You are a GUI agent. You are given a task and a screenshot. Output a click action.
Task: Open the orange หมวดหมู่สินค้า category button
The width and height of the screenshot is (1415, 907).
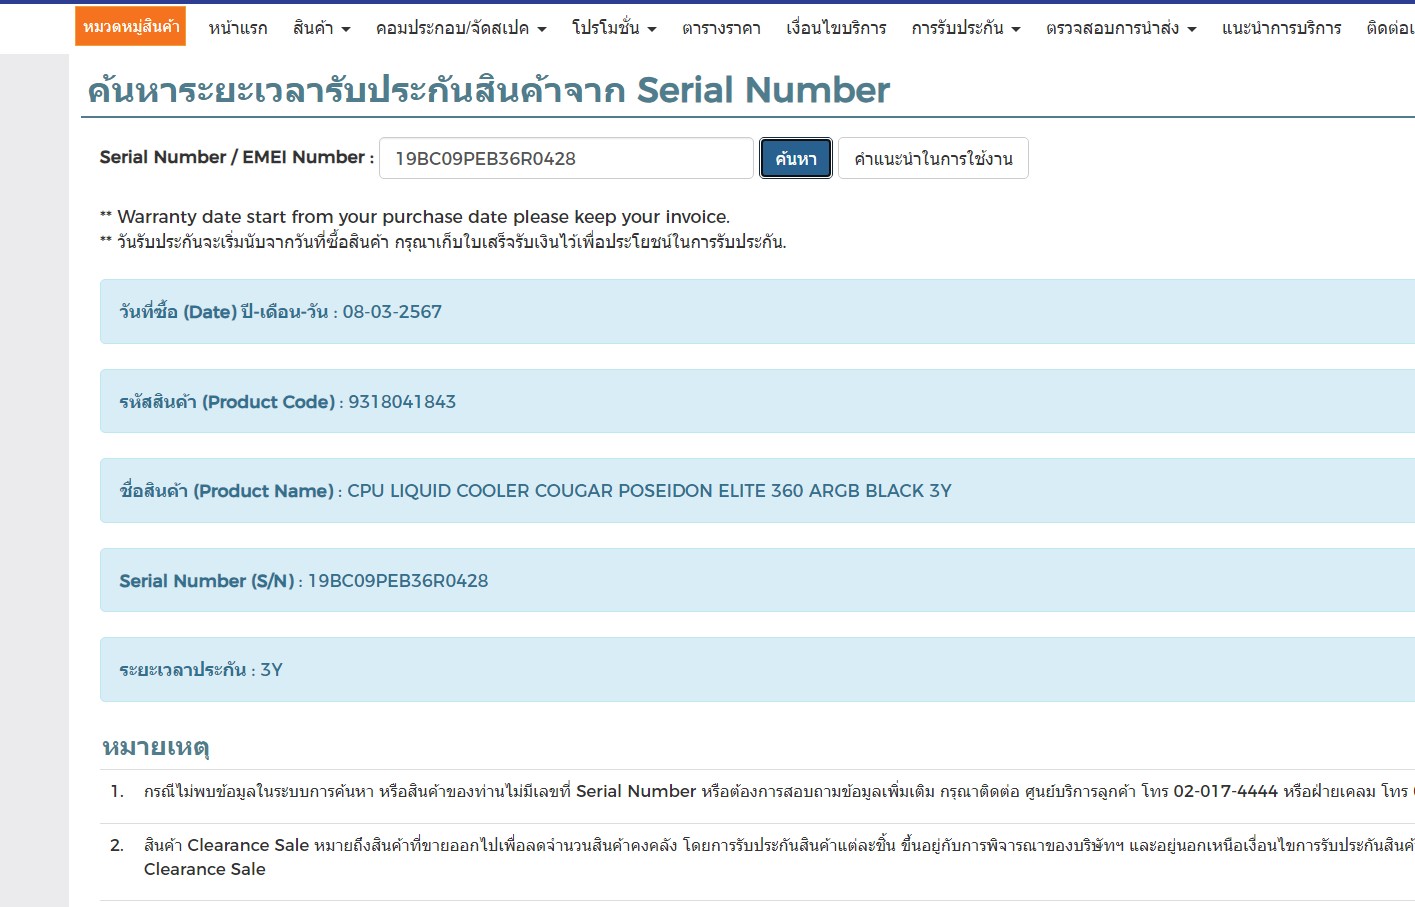tap(130, 26)
